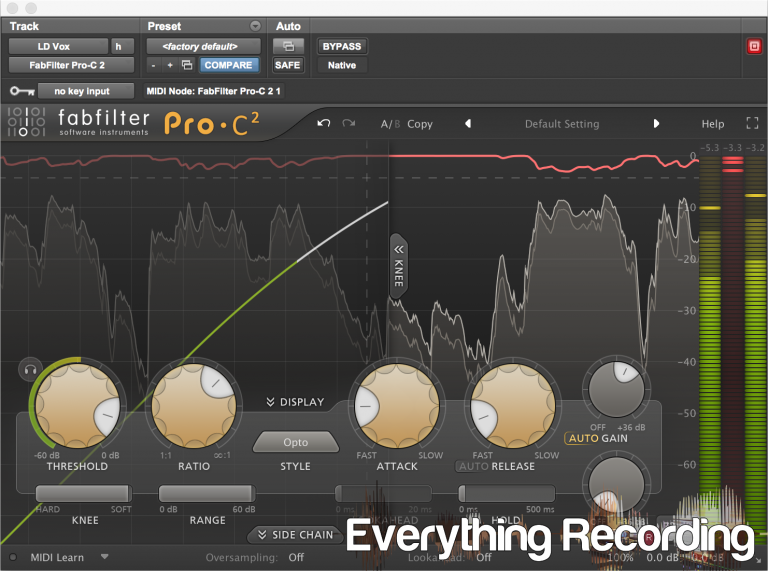Open the FabFilter Pro-C 2 plug-in selector

[71, 65]
